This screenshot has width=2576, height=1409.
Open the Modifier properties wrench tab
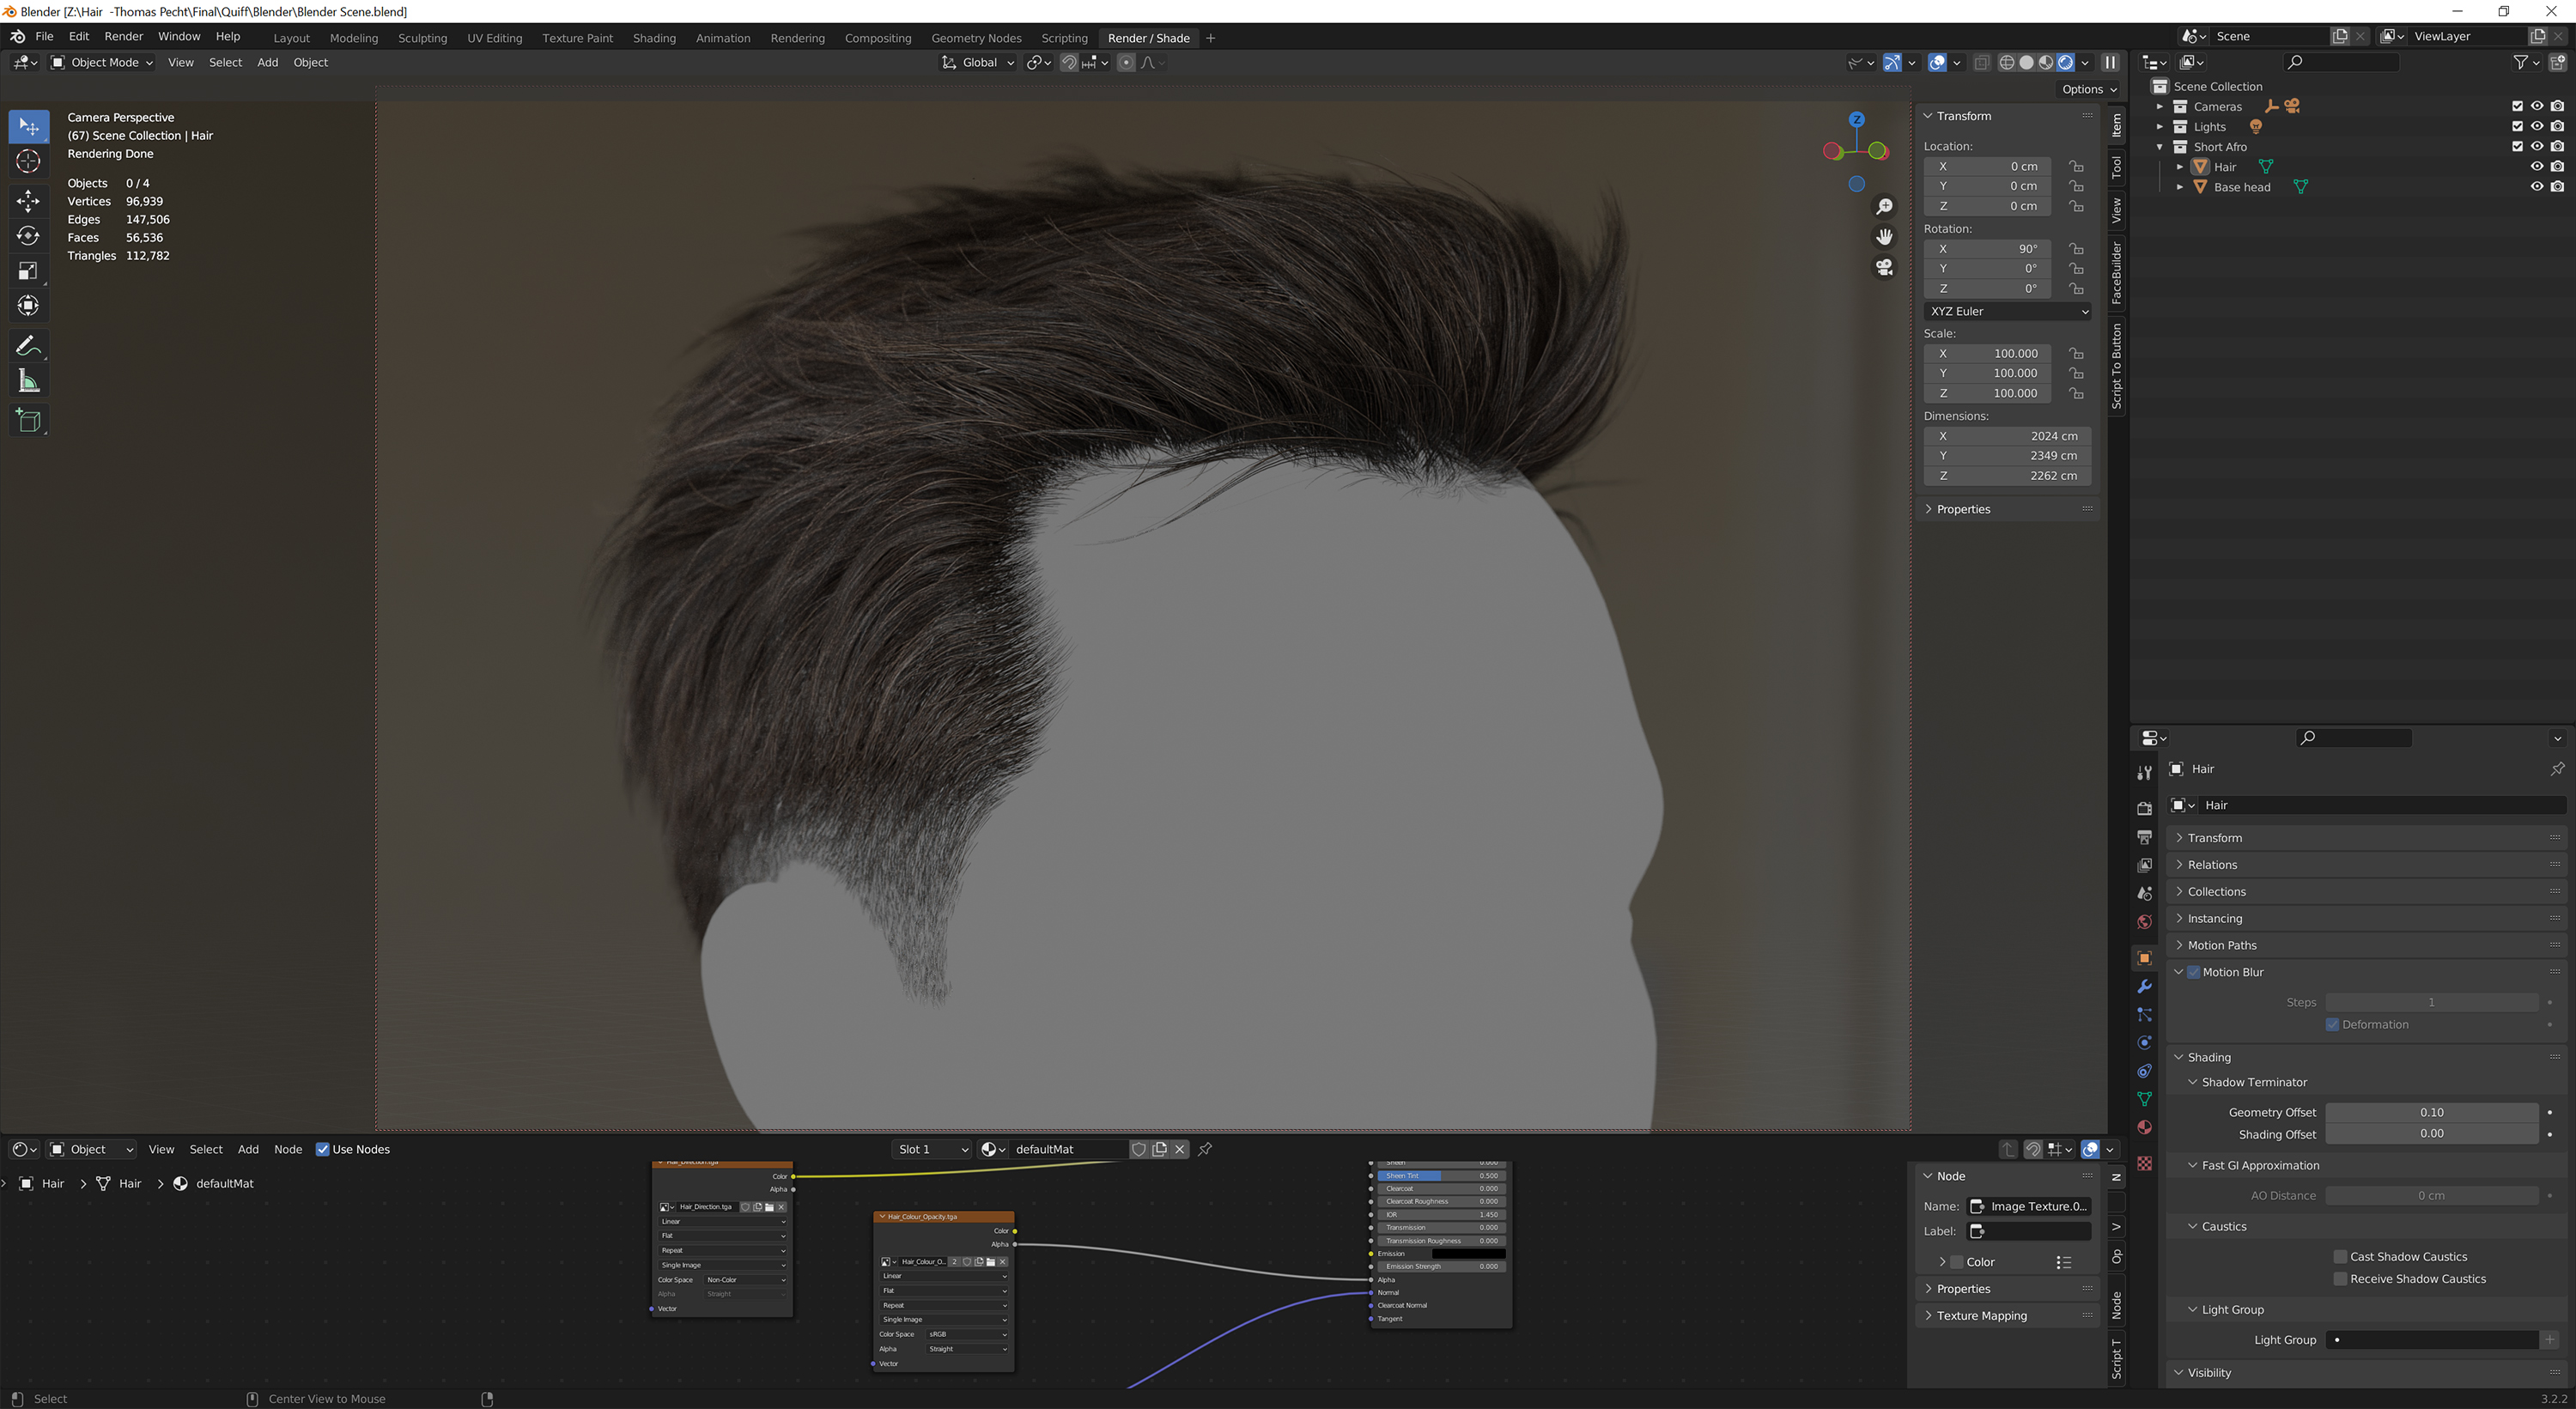pos(2144,987)
